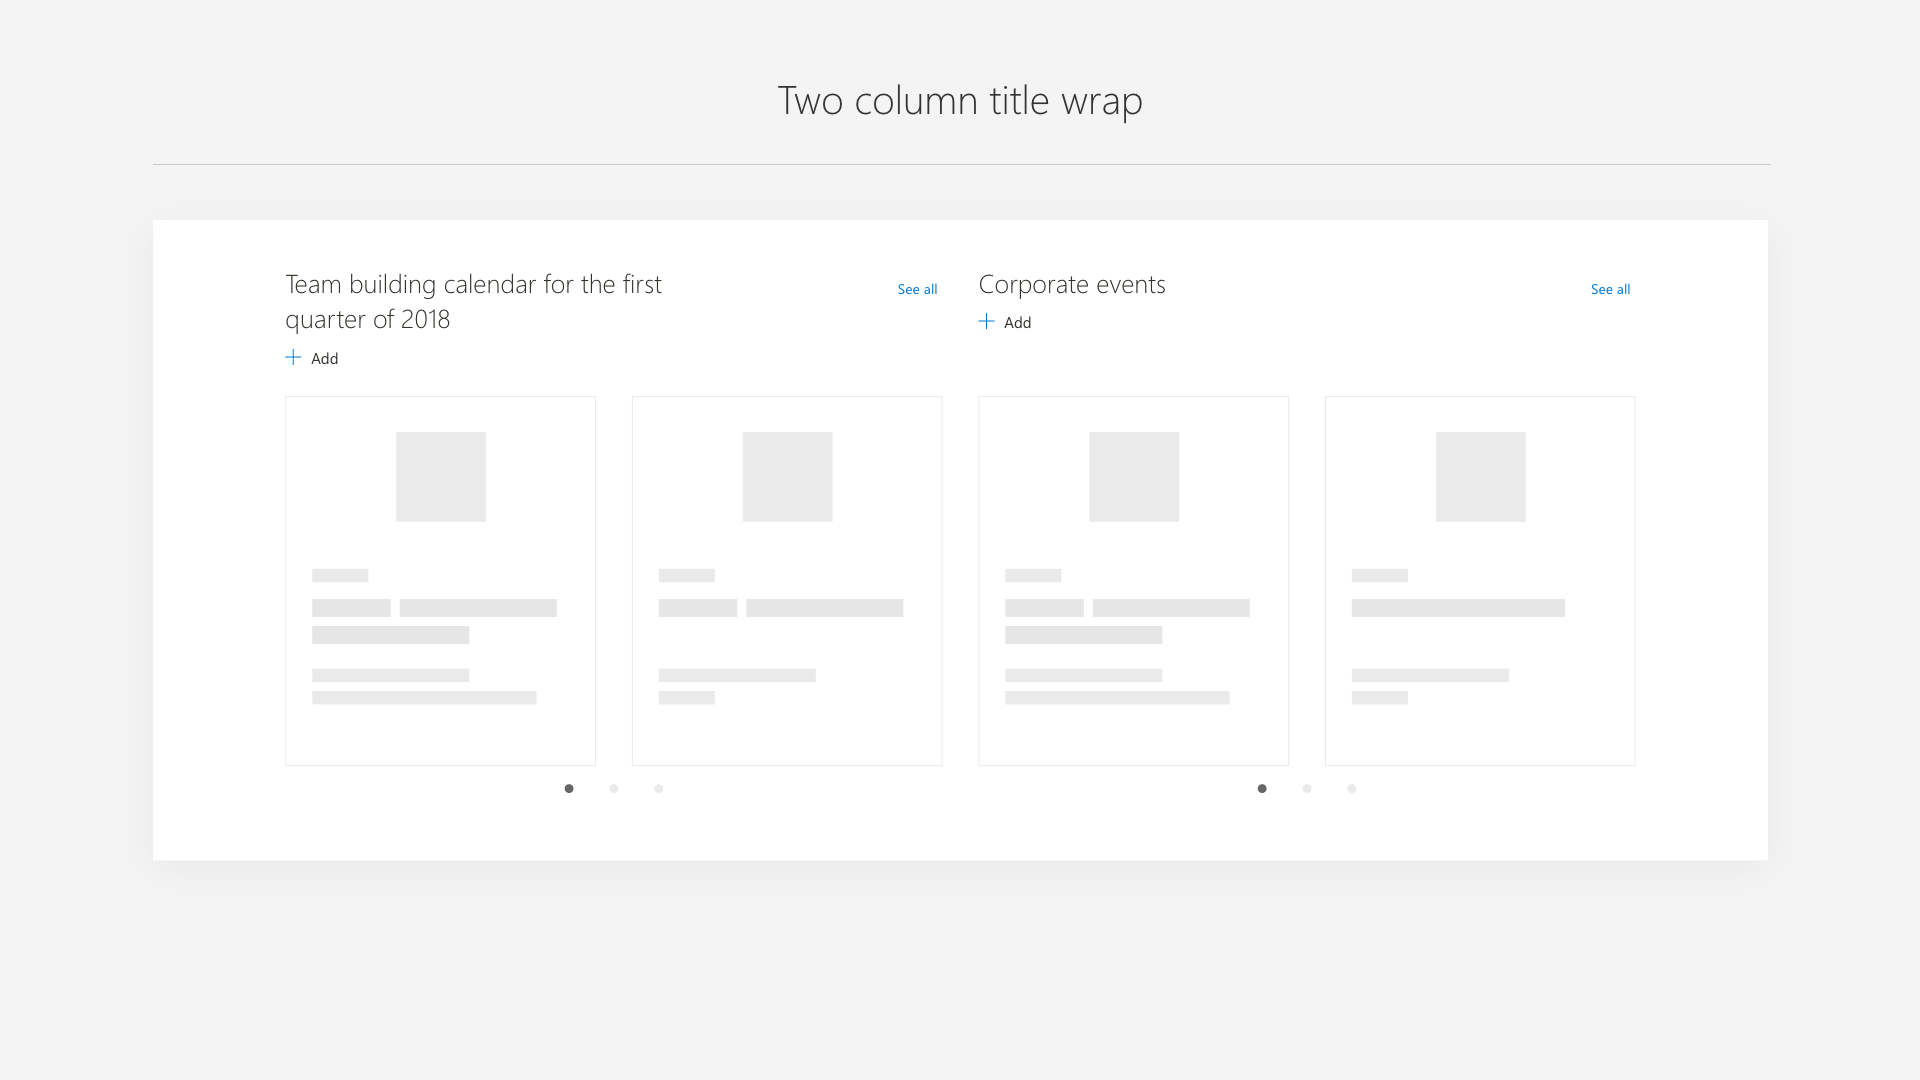The image size is (1920, 1080).
Task: Click the Add label below Team building calendar
Action: pyautogui.click(x=324, y=358)
